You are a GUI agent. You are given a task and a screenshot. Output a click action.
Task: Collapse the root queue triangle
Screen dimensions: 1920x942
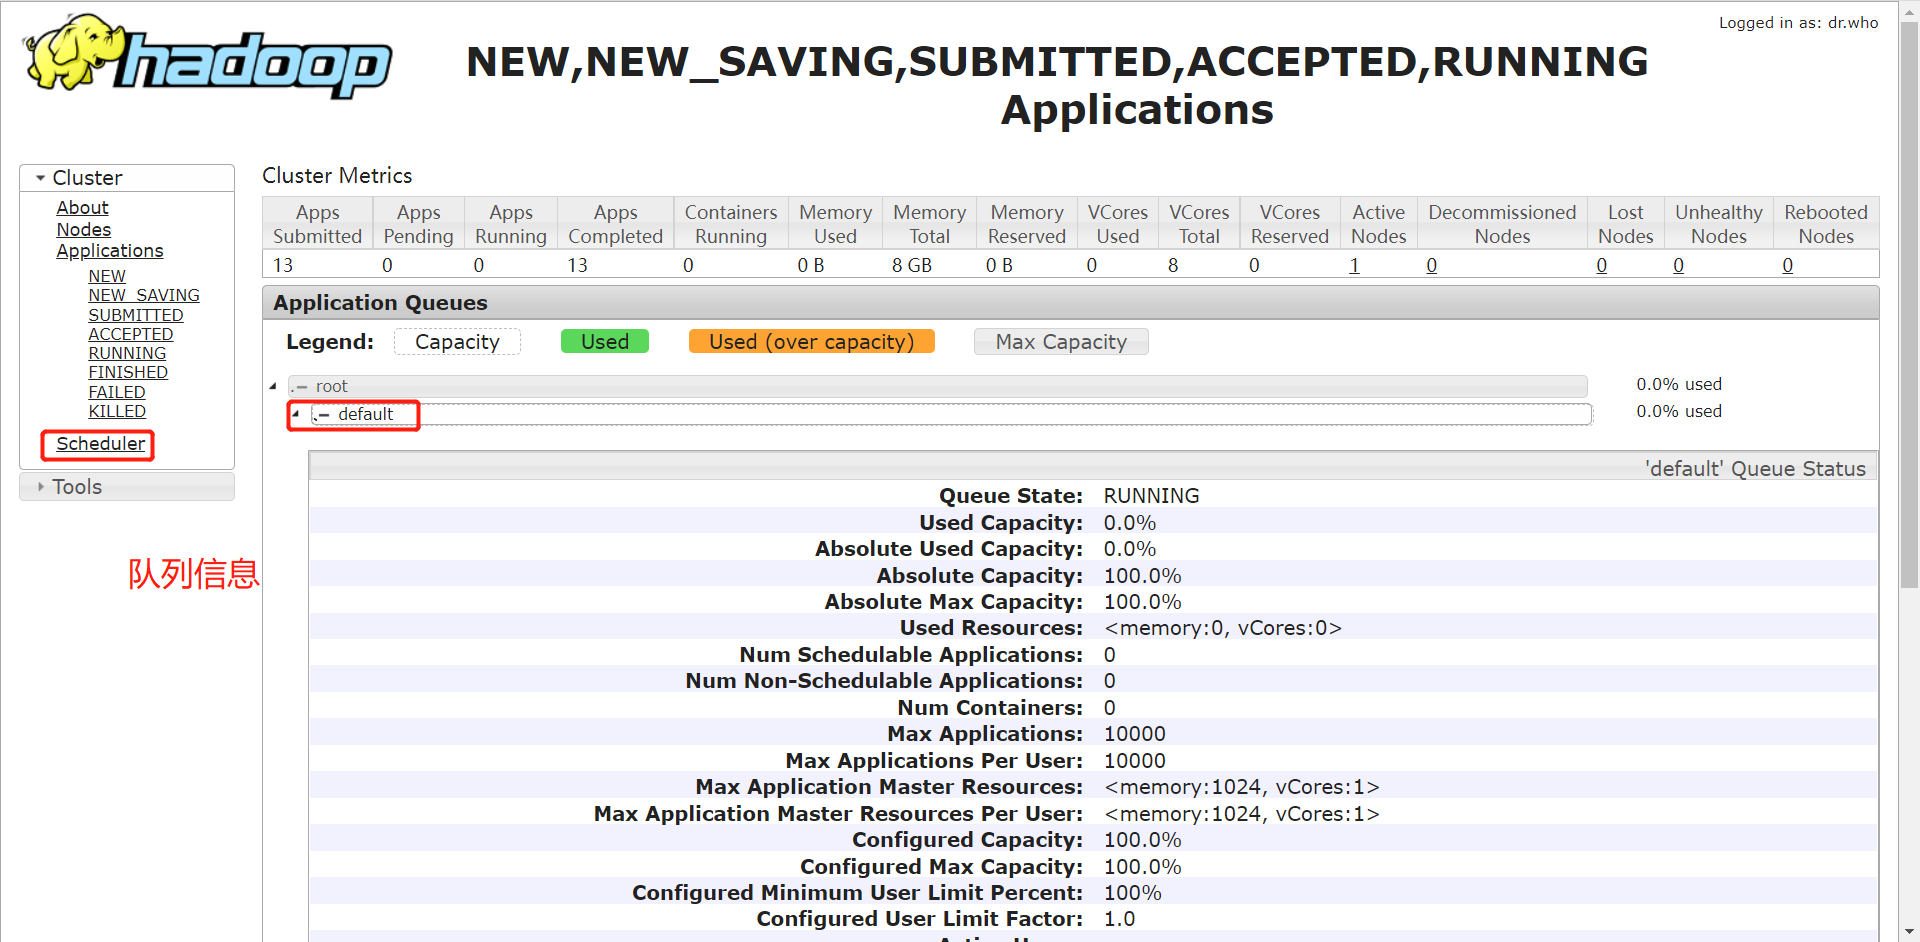[x=273, y=386]
